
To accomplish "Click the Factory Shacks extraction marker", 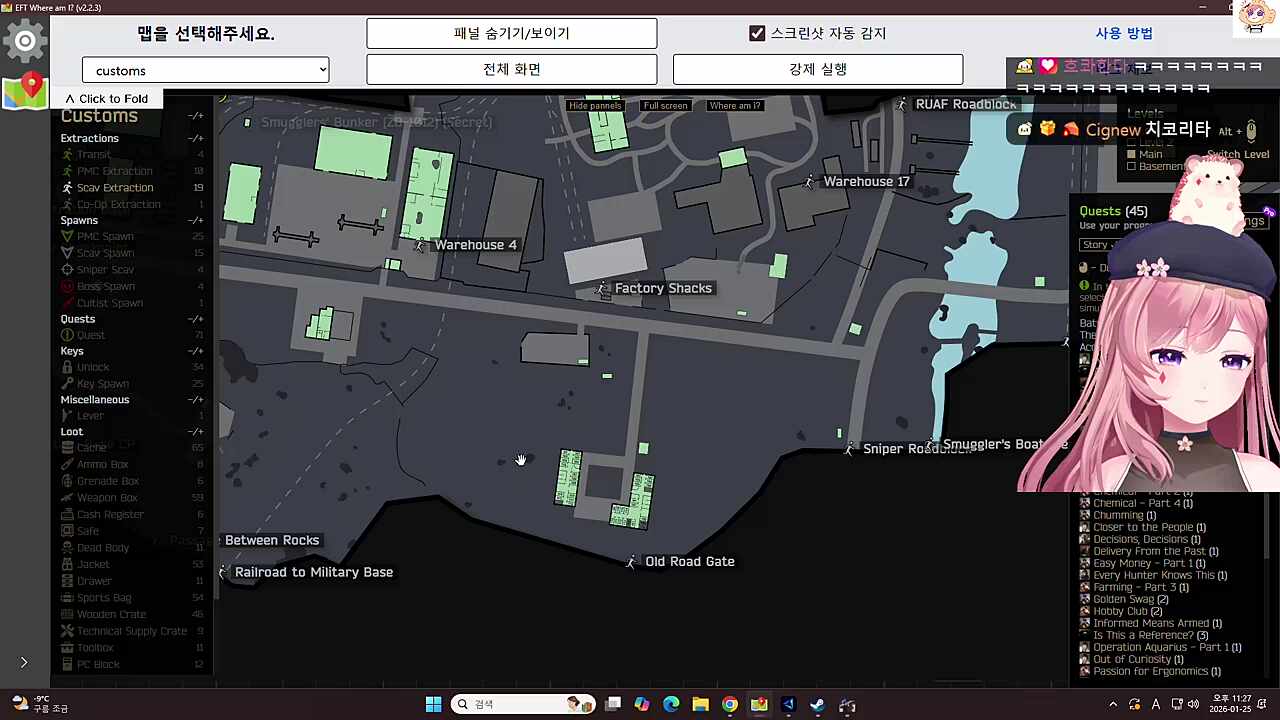I will point(601,289).
